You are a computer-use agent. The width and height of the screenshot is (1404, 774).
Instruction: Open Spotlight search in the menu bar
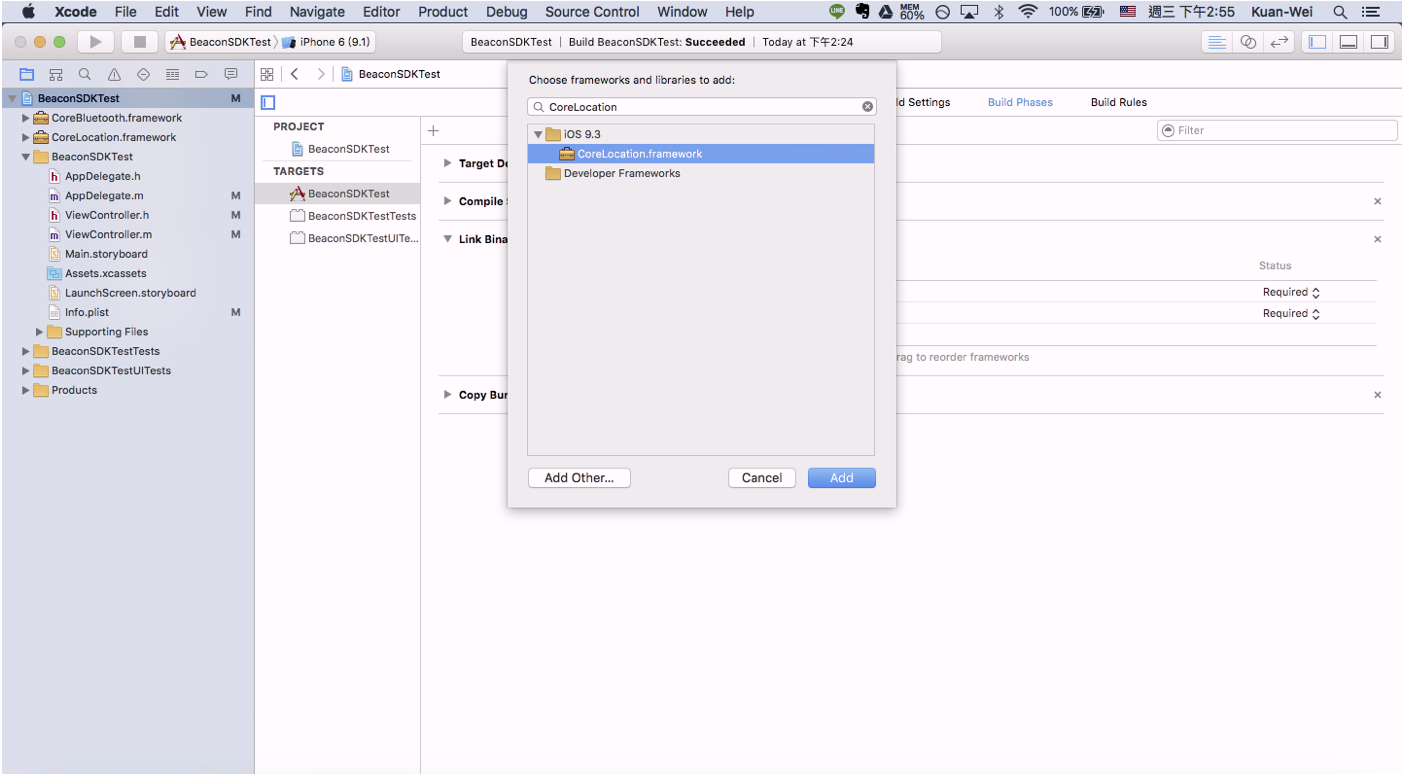(1340, 12)
